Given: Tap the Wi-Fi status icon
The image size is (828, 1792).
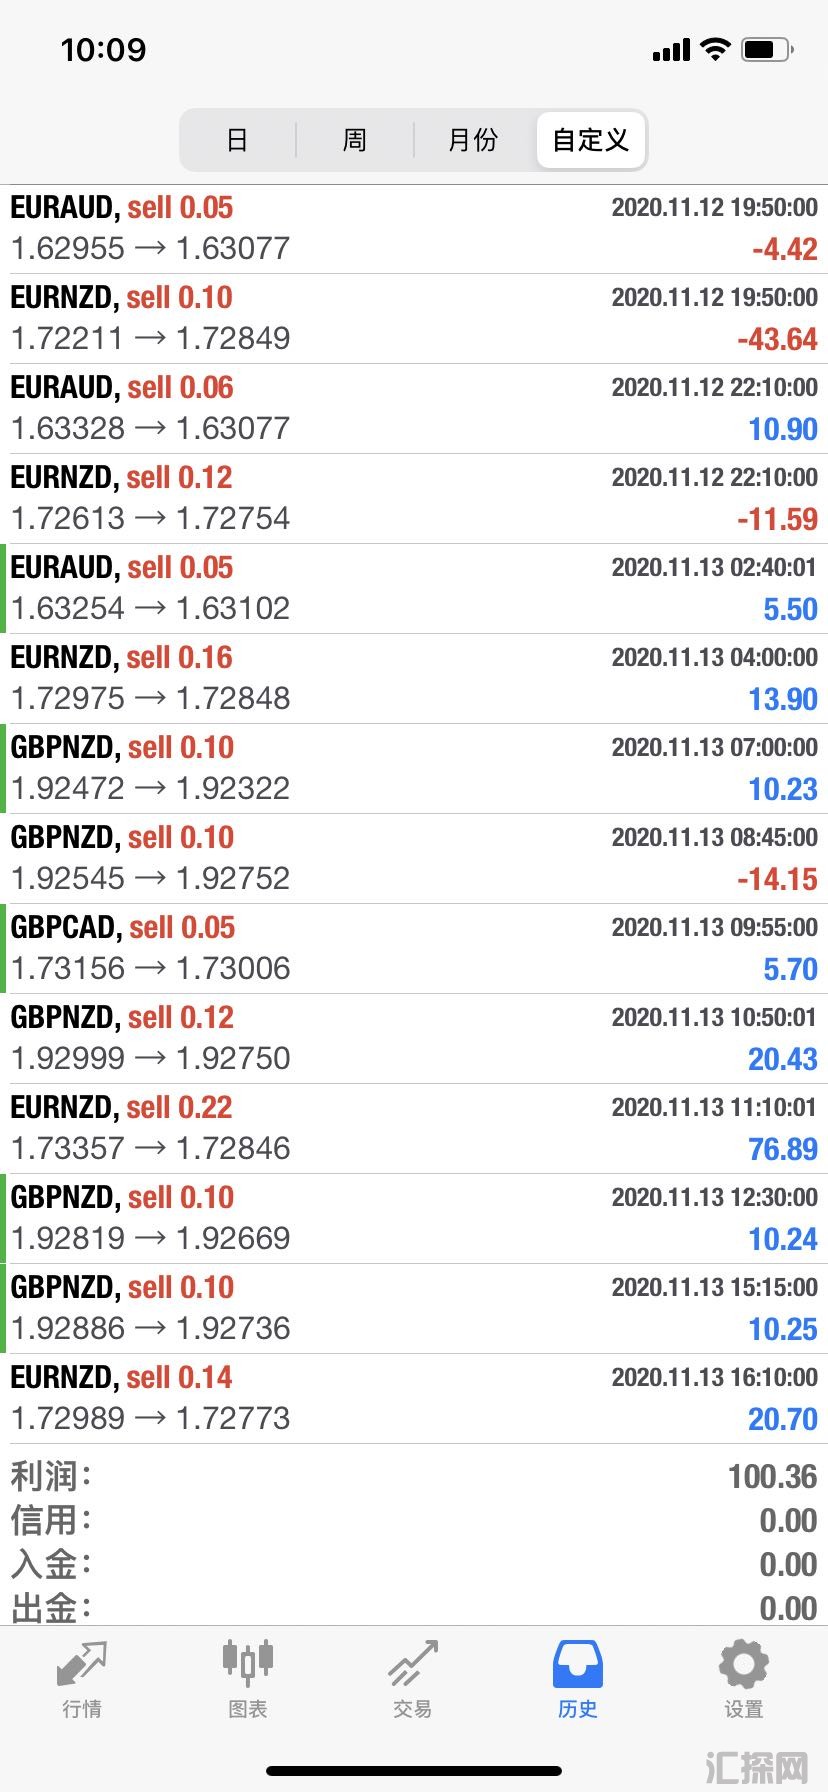Looking at the screenshot, I should 715,49.
